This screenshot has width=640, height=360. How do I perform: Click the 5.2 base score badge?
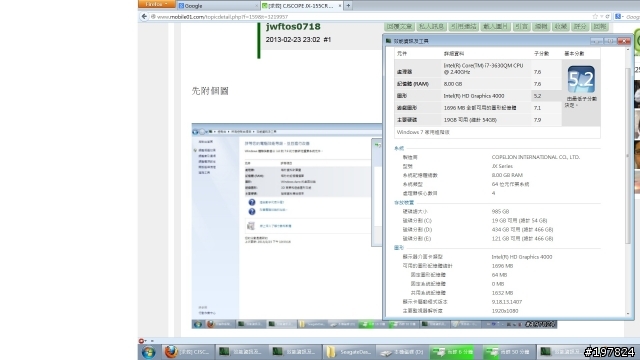581,79
